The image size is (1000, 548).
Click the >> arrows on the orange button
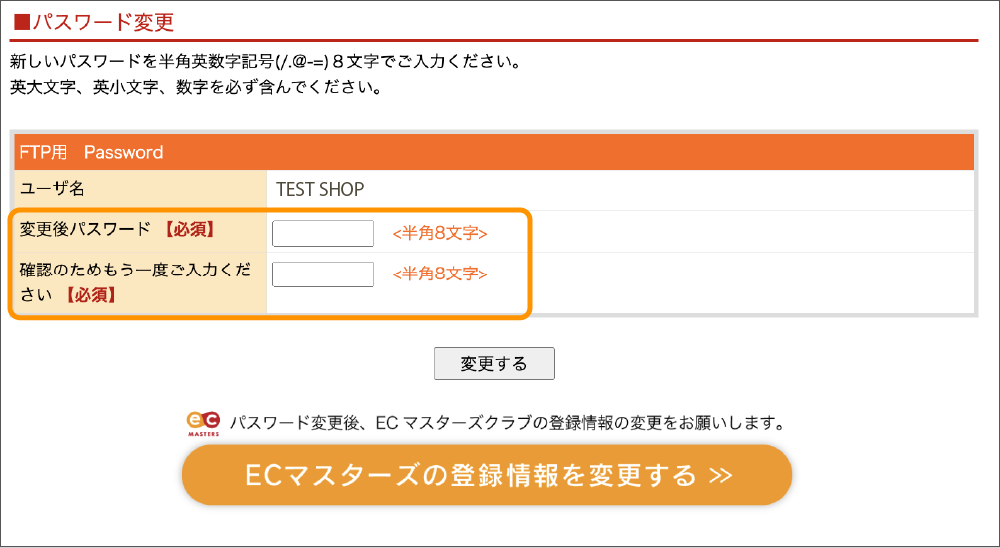[720, 475]
